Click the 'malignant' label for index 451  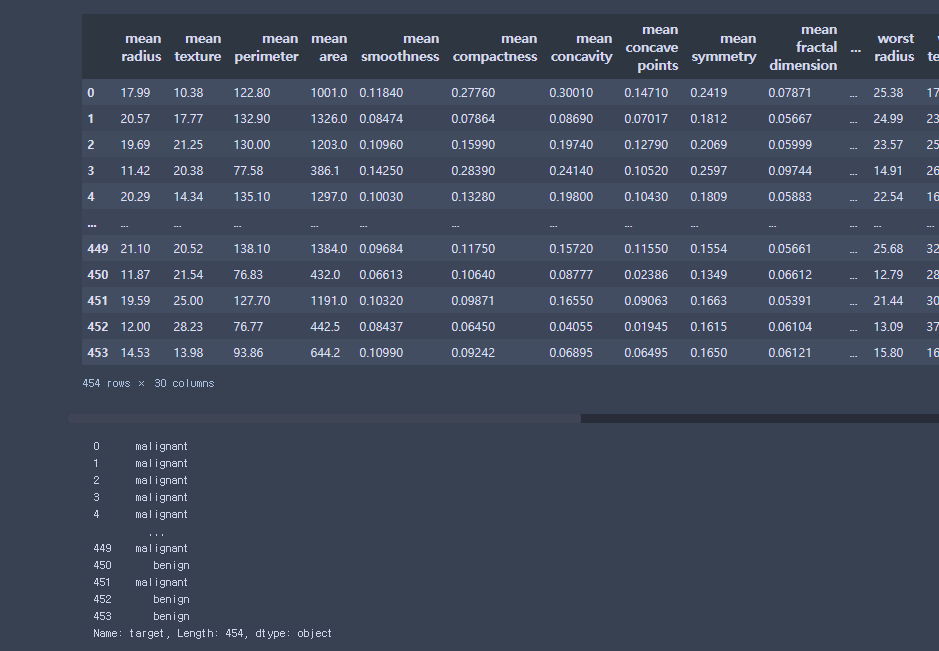(x=161, y=582)
